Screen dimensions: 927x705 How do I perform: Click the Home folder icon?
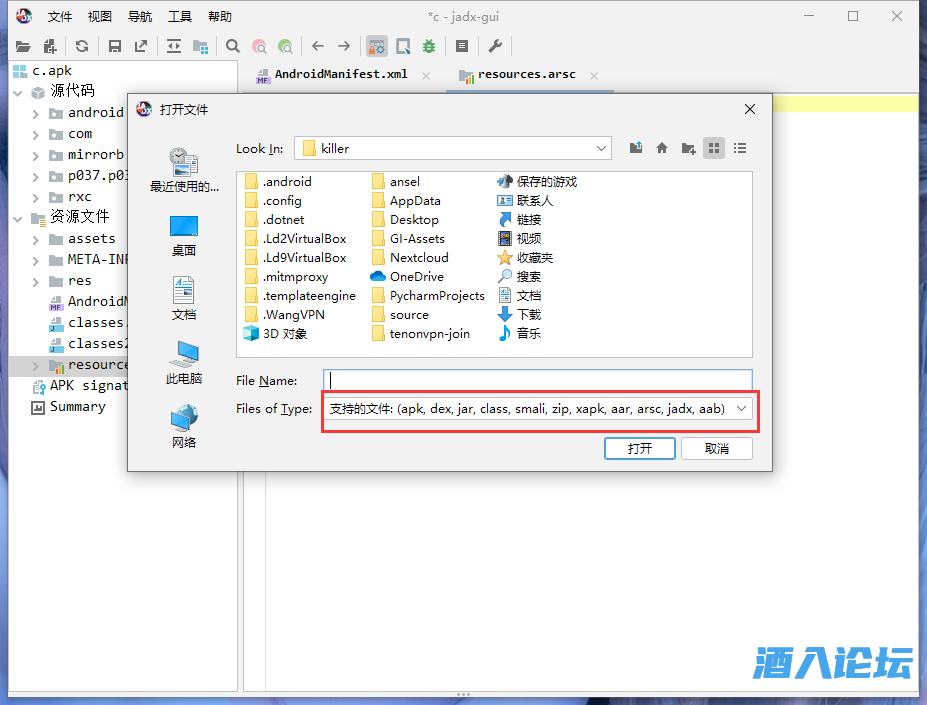662,148
